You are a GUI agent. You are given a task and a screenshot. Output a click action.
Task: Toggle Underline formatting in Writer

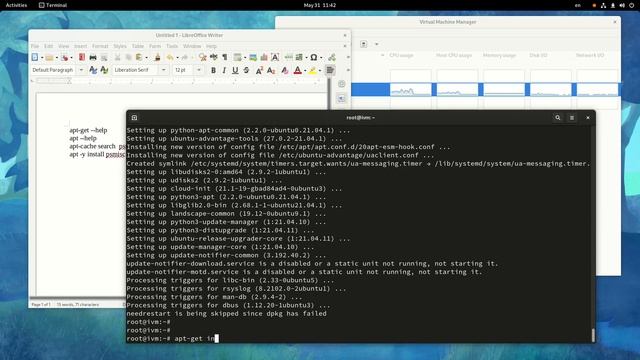point(235,70)
